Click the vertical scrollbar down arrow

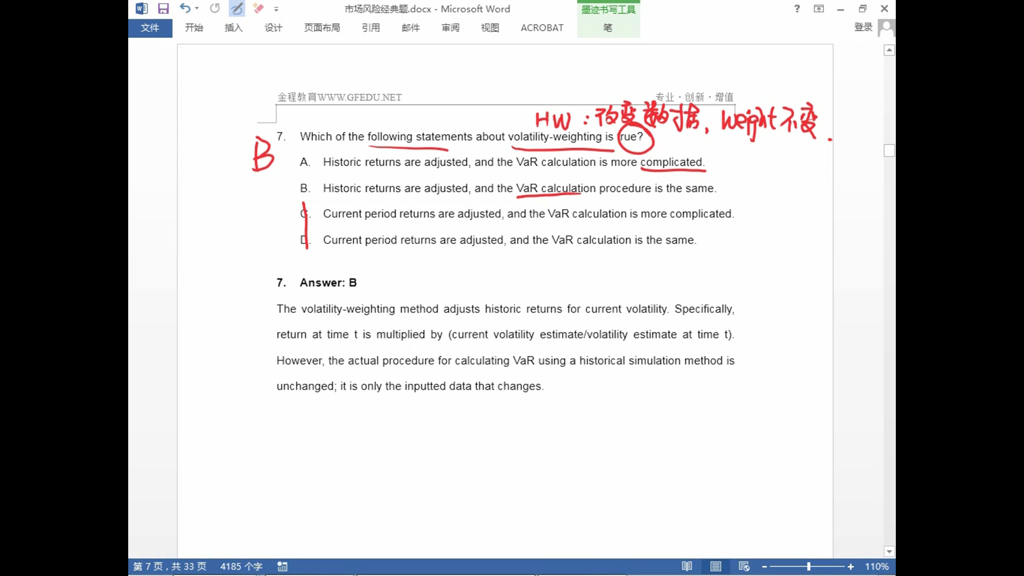[889, 552]
